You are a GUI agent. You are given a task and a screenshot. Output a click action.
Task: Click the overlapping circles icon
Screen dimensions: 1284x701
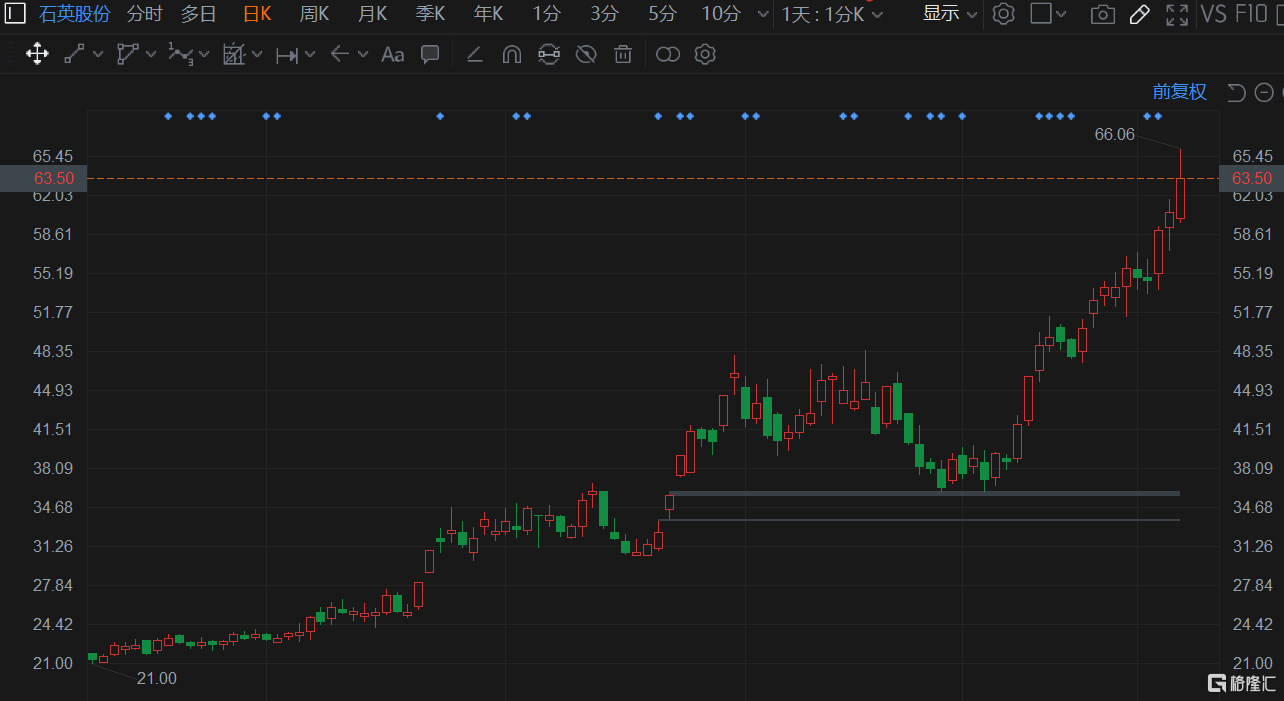pos(668,54)
